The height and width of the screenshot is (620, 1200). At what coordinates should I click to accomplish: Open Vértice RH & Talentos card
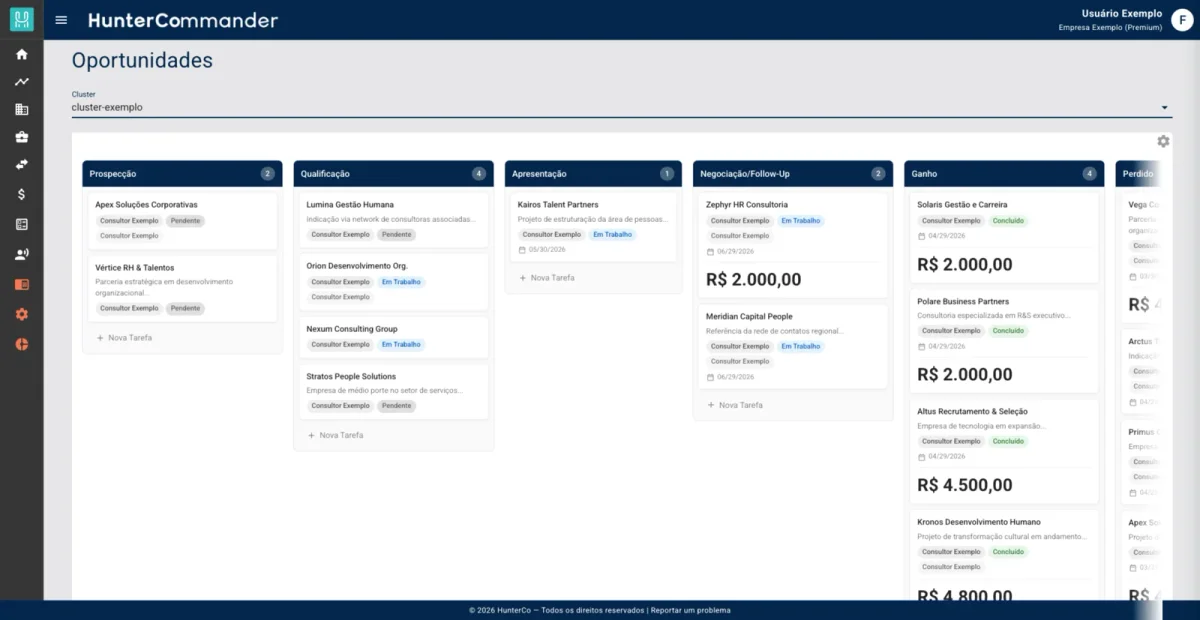click(x=182, y=289)
